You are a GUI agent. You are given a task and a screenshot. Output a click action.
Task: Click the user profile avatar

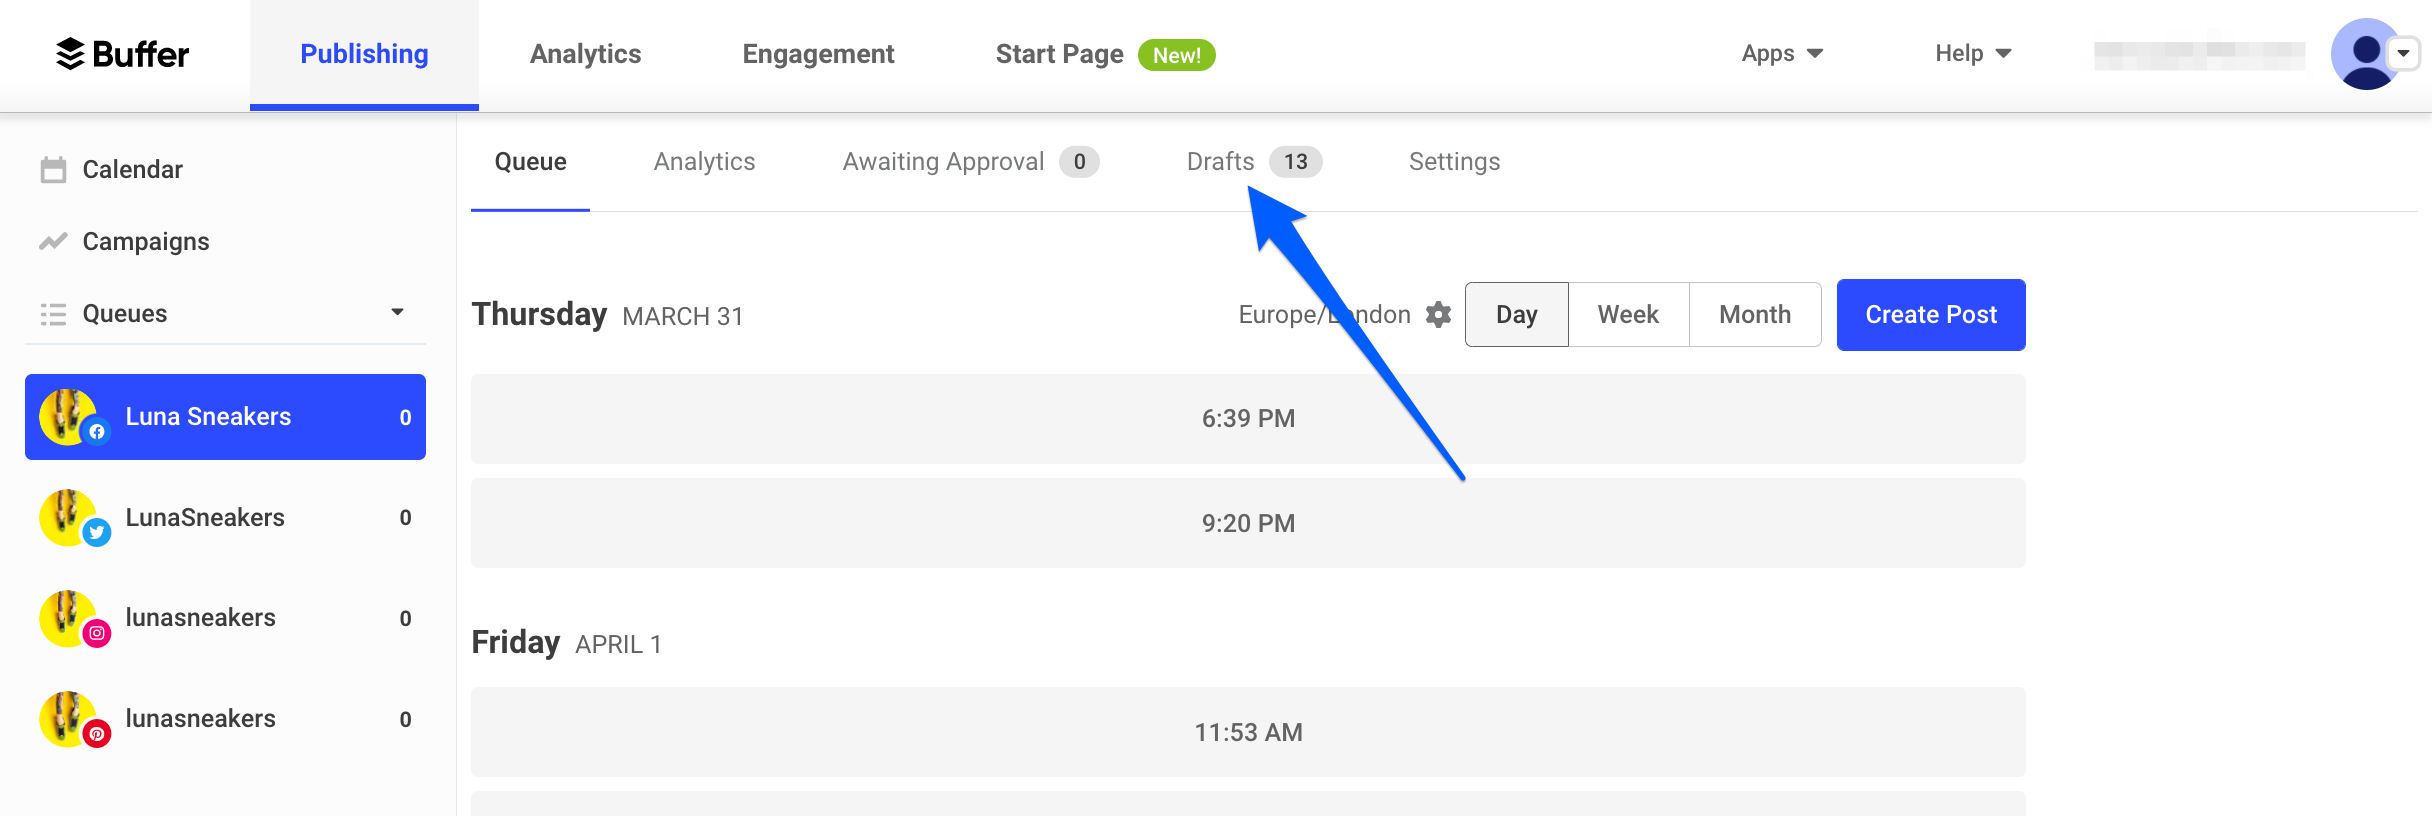click(x=2366, y=54)
